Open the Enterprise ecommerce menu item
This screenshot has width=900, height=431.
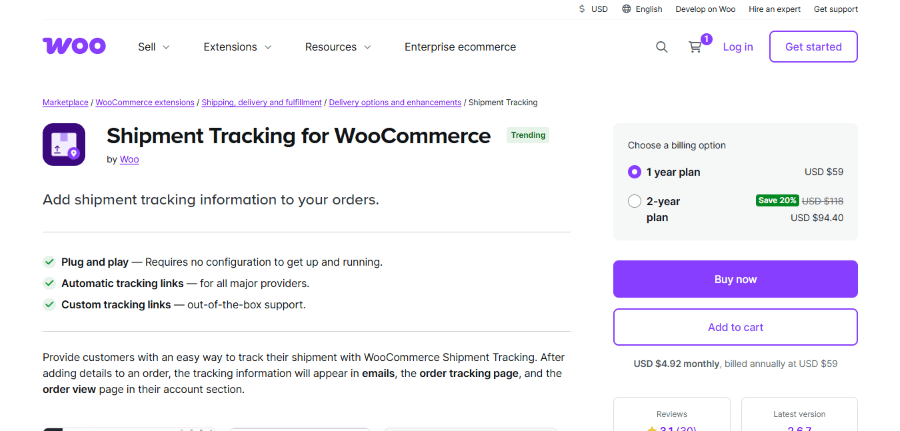(x=460, y=47)
